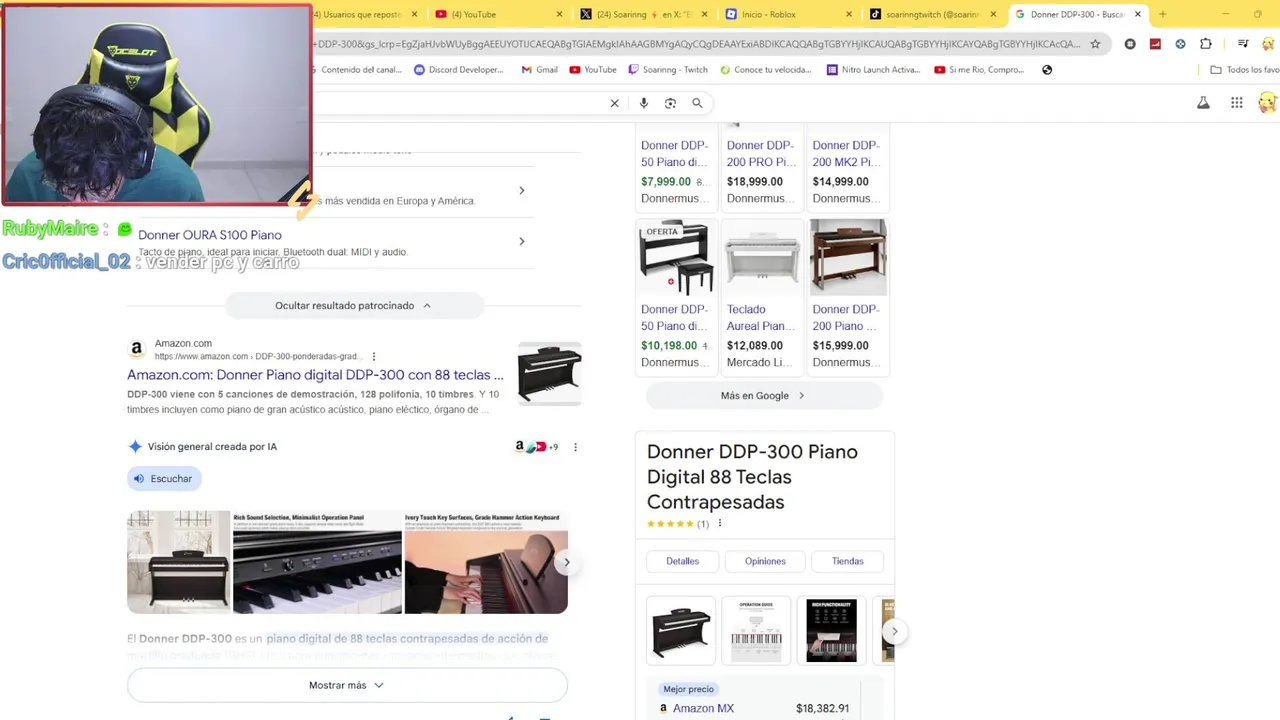Open the AI overview three-dot options
Viewport: 1280px width, 720px height.
[x=575, y=447]
